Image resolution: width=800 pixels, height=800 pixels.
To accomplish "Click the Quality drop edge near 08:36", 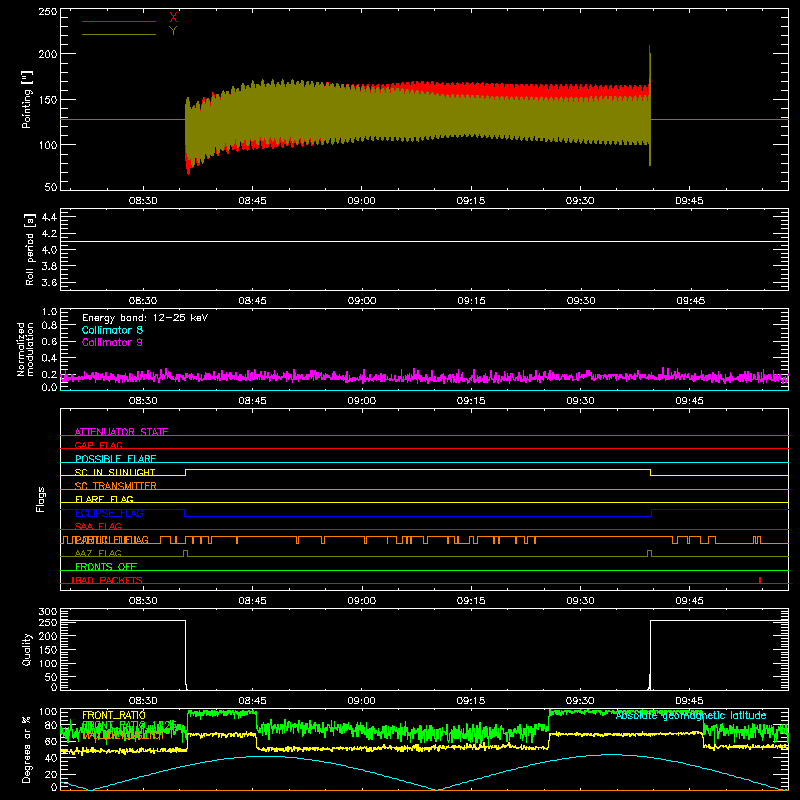I will 186,655.
